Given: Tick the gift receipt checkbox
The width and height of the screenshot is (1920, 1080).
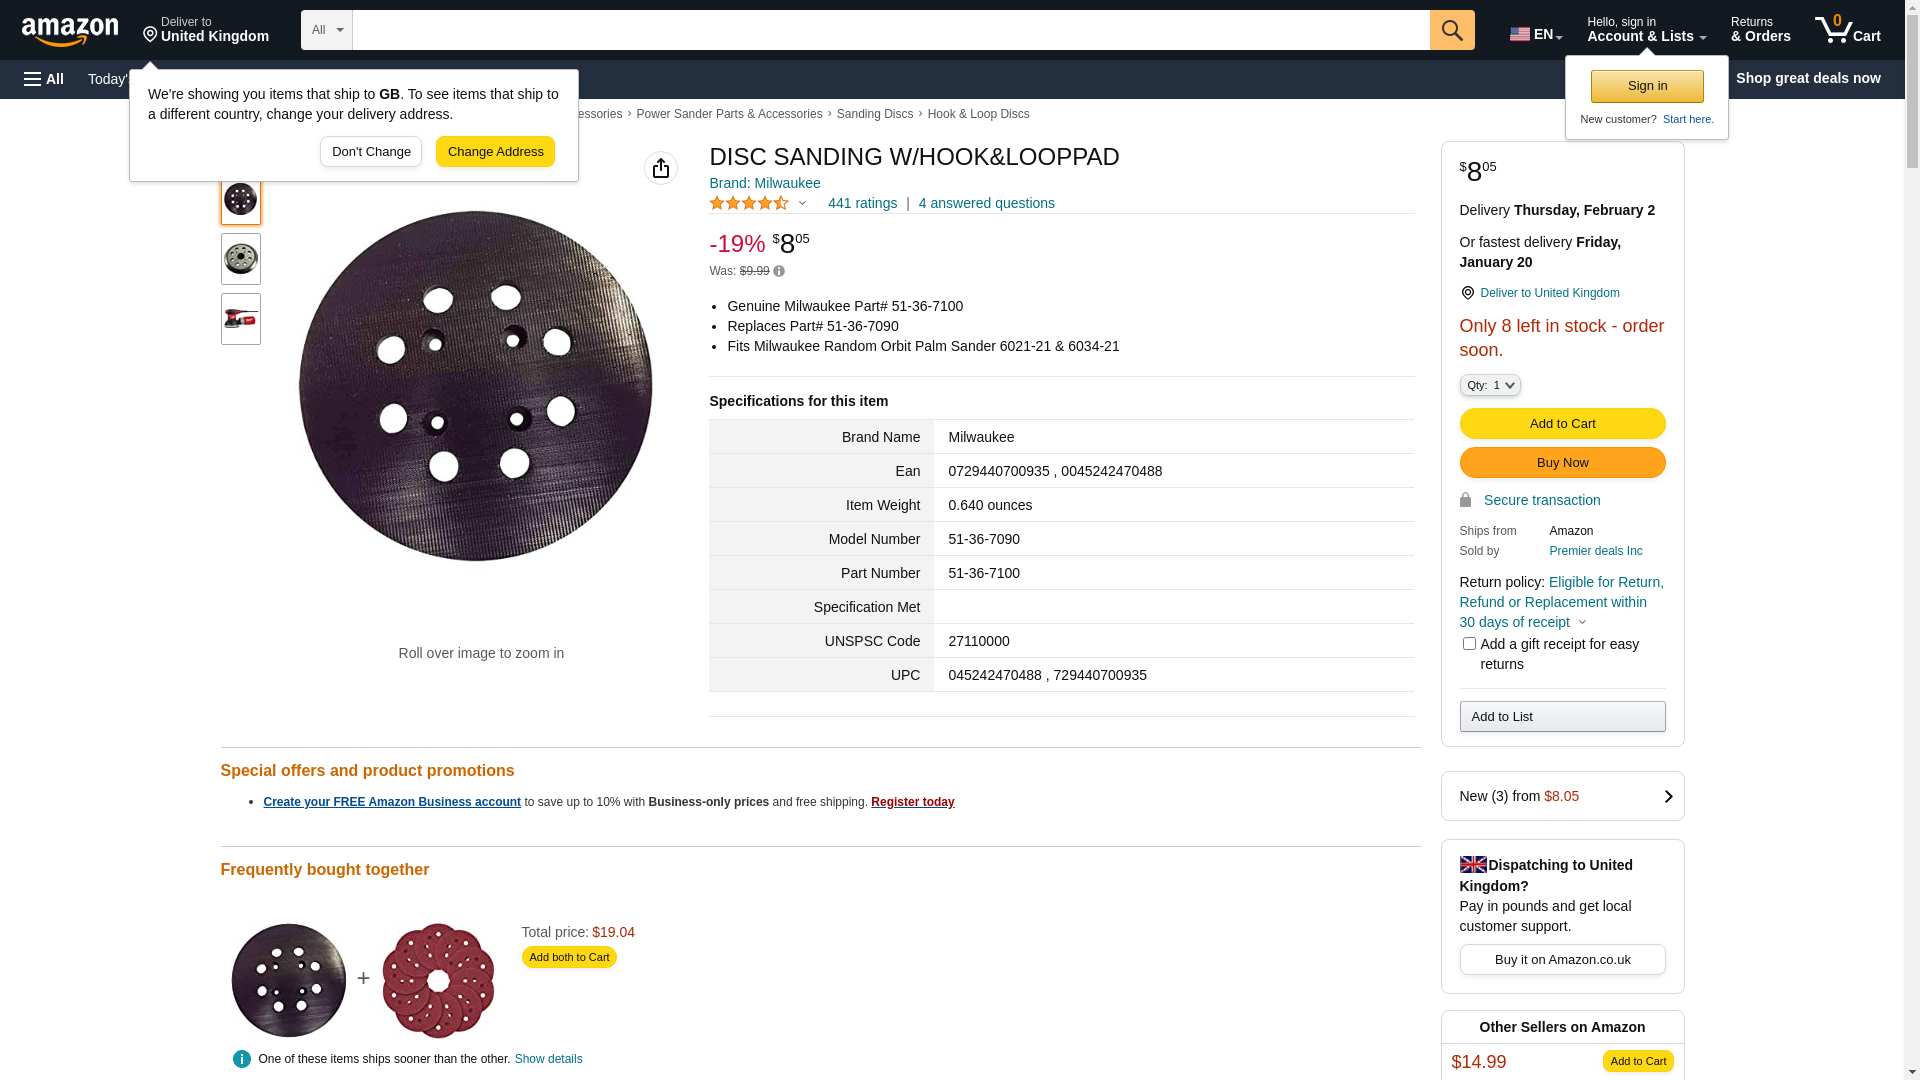Looking at the screenshot, I should tap(1469, 644).
